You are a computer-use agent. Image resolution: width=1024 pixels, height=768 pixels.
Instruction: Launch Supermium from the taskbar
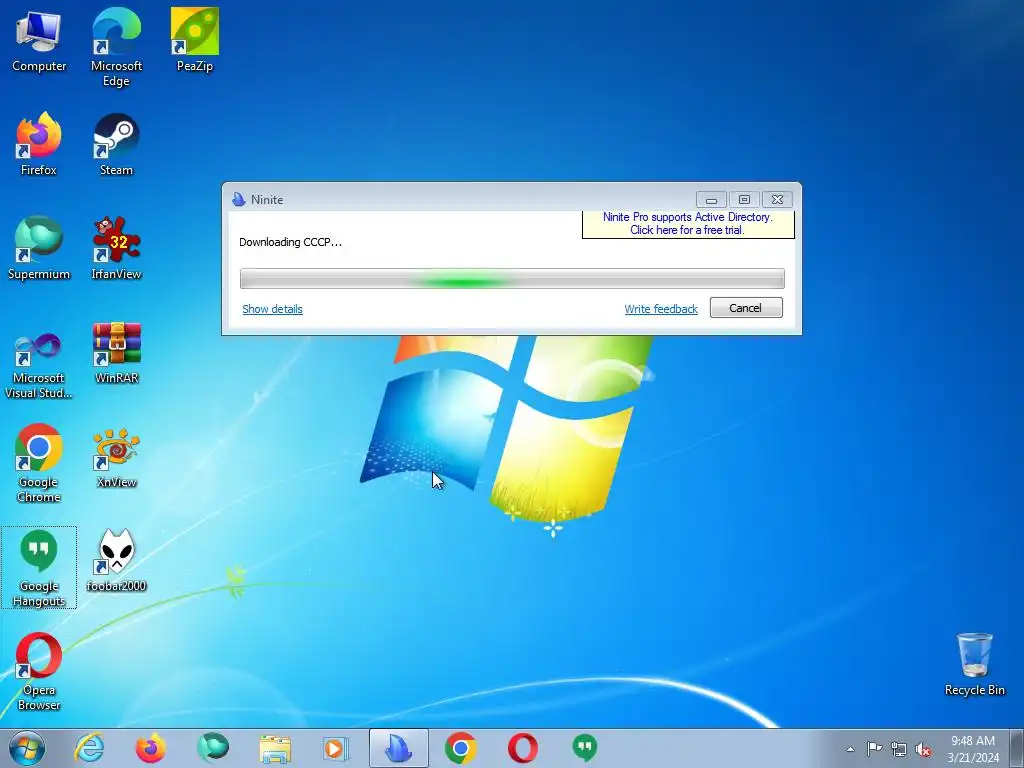coord(213,748)
